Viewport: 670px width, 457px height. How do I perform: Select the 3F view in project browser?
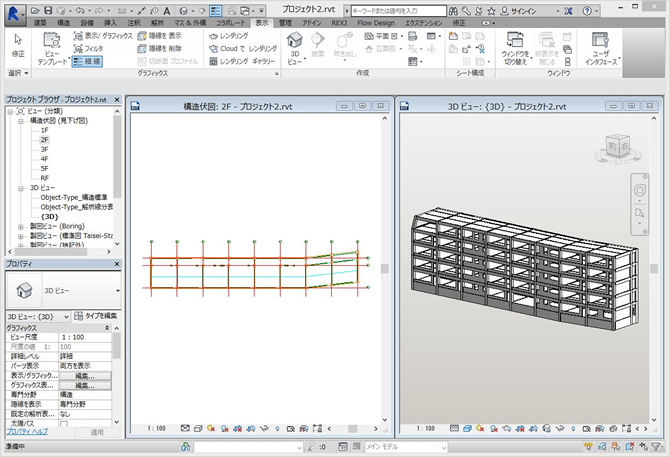point(44,149)
